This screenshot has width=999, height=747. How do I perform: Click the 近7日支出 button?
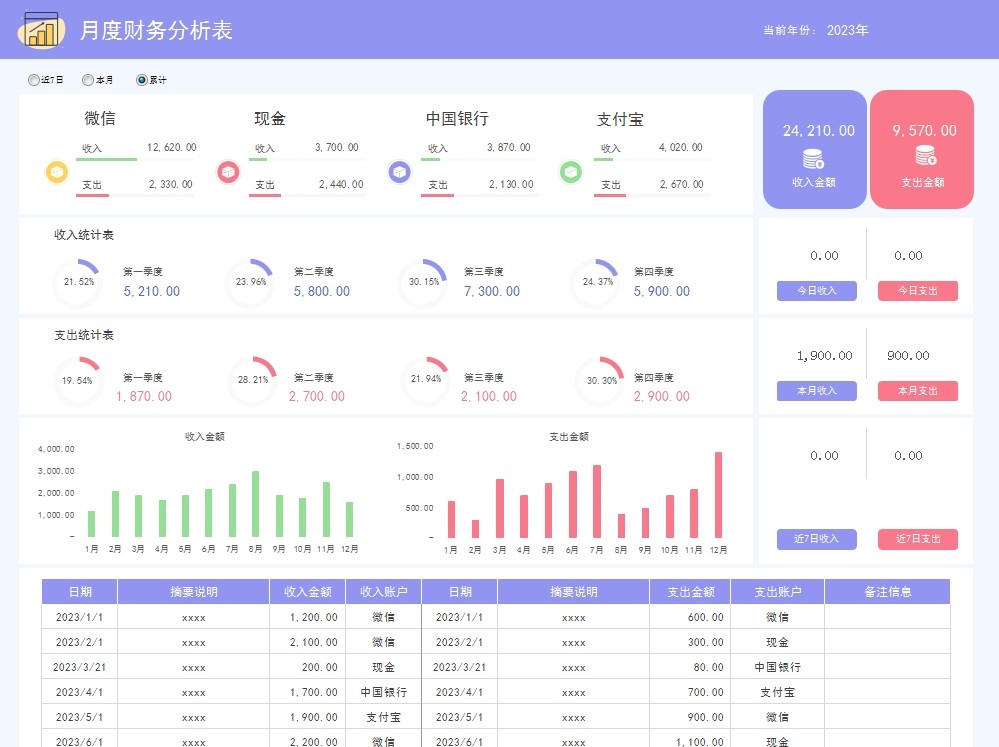coord(917,539)
